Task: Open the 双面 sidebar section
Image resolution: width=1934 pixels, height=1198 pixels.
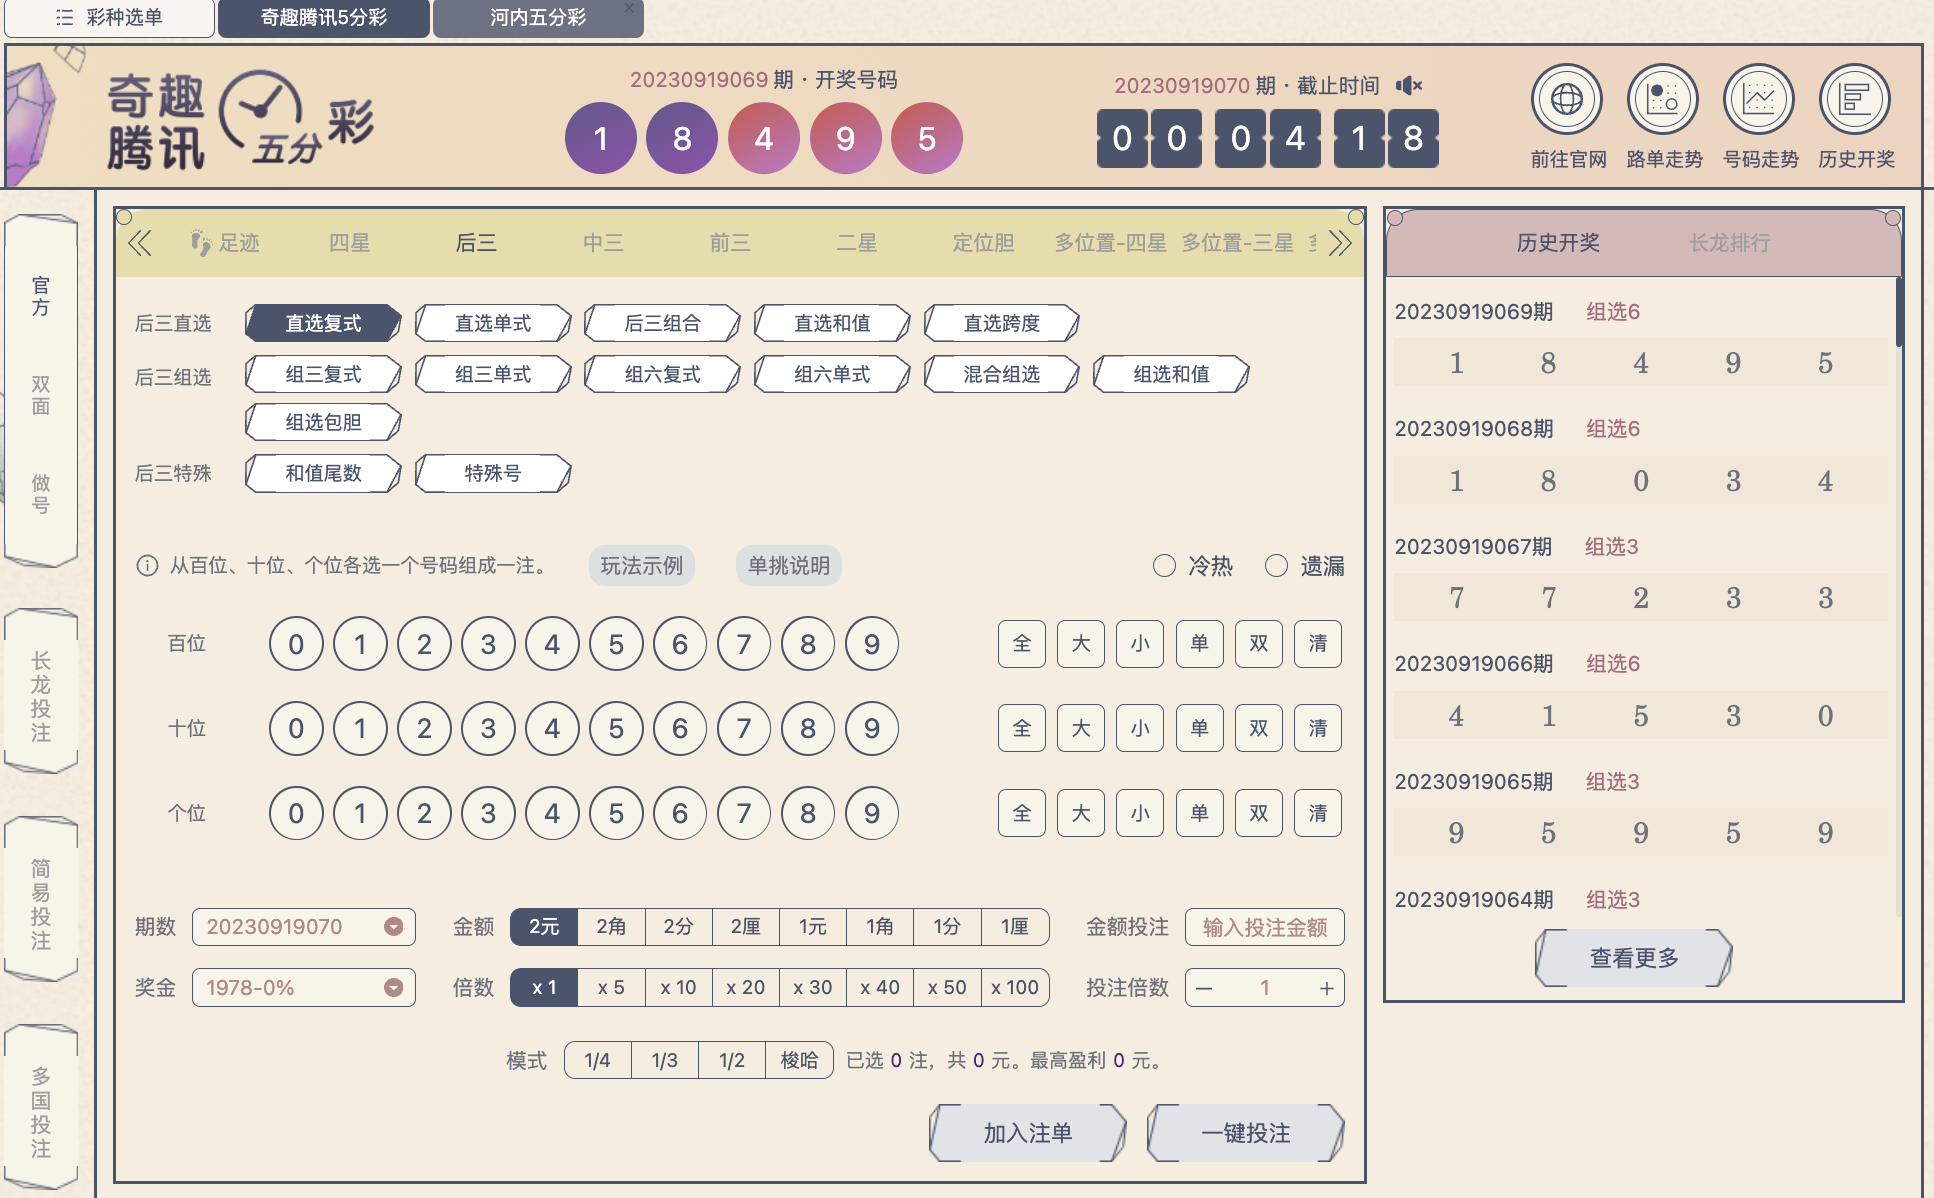Action: 40,395
